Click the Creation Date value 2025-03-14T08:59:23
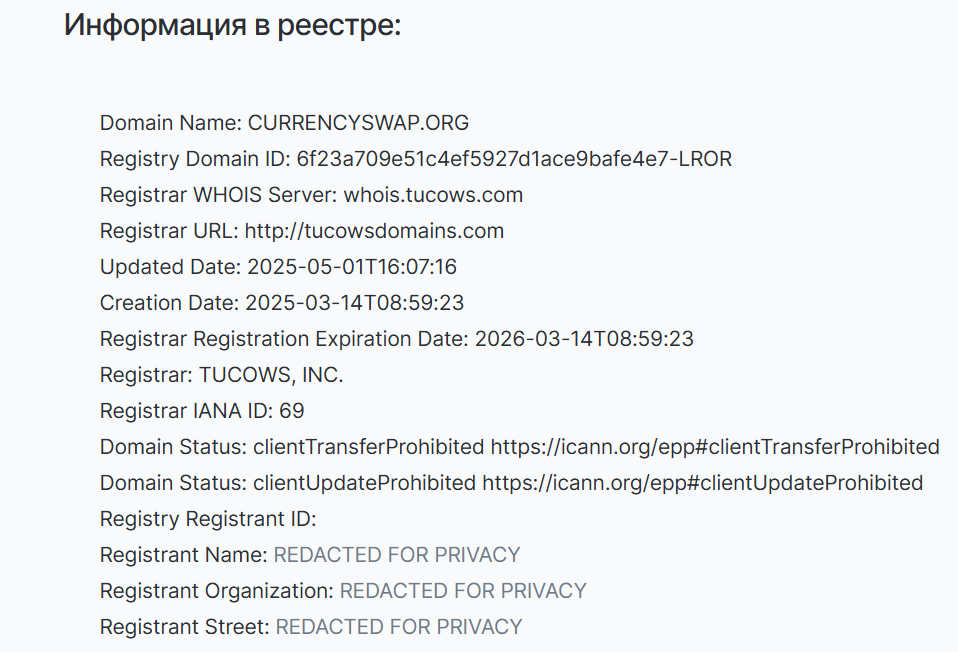This screenshot has height=652, width=958. pyautogui.click(x=355, y=303)
